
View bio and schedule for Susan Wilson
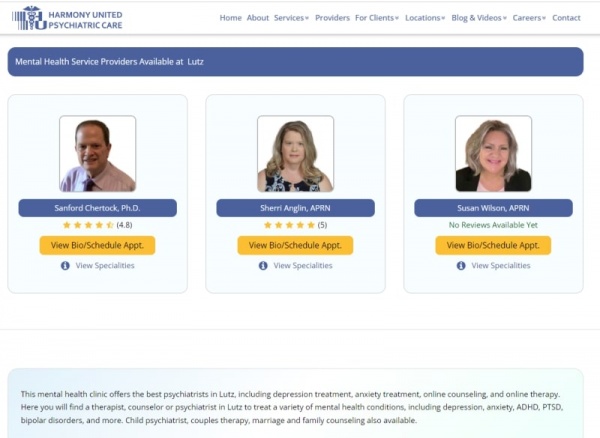(493, 245)
